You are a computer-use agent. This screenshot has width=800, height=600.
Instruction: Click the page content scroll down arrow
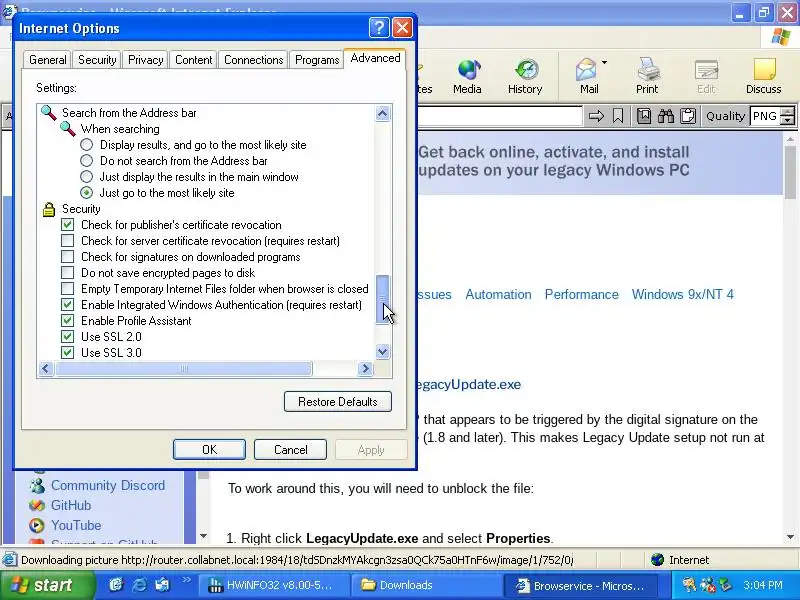[790, 537]
